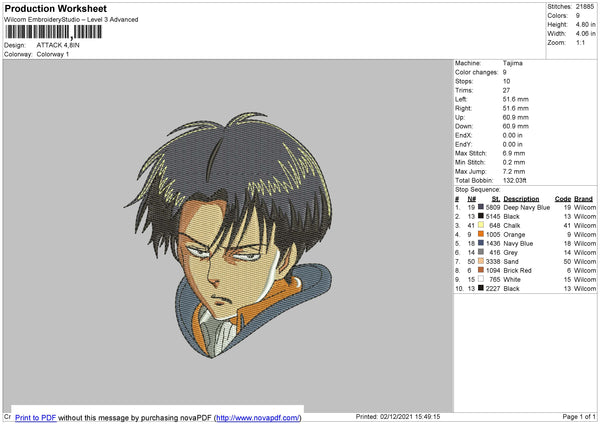
Task: Click the Brick Red color swatch
Action: coord(481,270)
